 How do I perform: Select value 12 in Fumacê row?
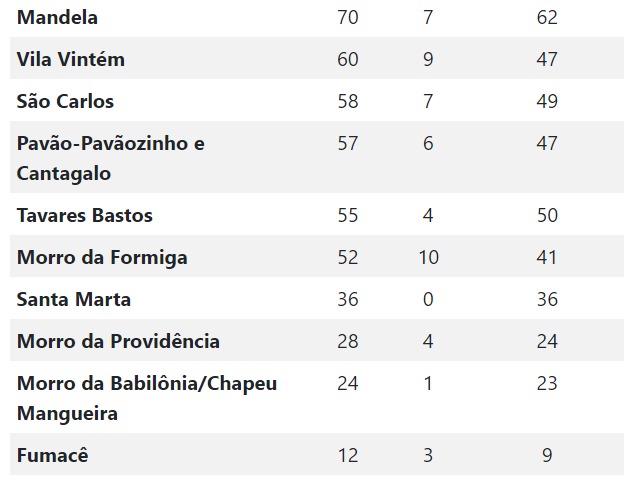348,455
